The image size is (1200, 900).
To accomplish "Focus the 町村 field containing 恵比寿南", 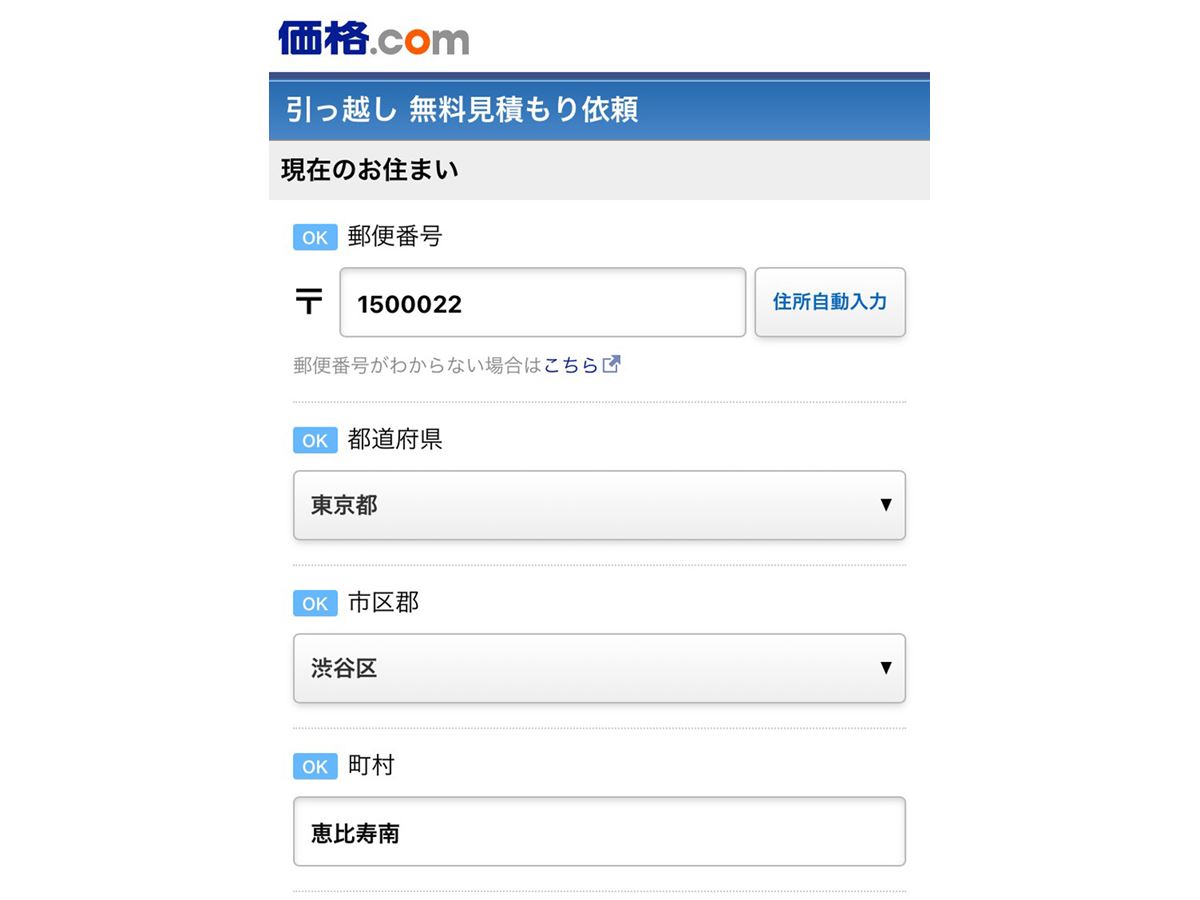I will click(599, 831).
